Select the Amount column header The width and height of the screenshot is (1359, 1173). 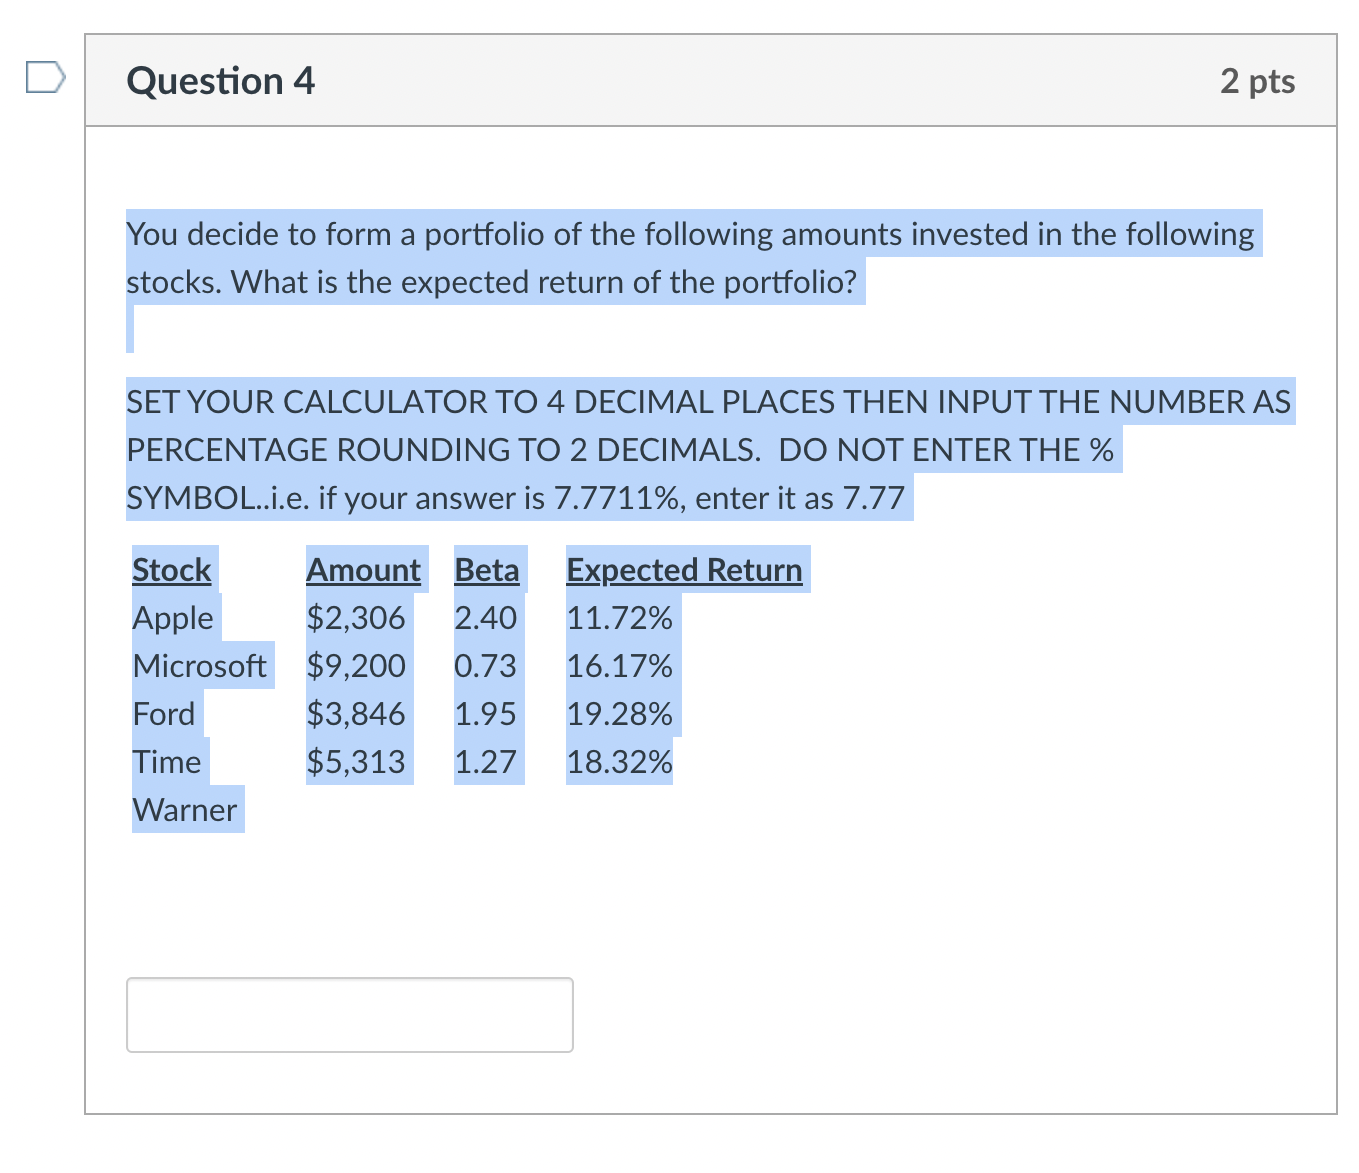tap(364, 570)
